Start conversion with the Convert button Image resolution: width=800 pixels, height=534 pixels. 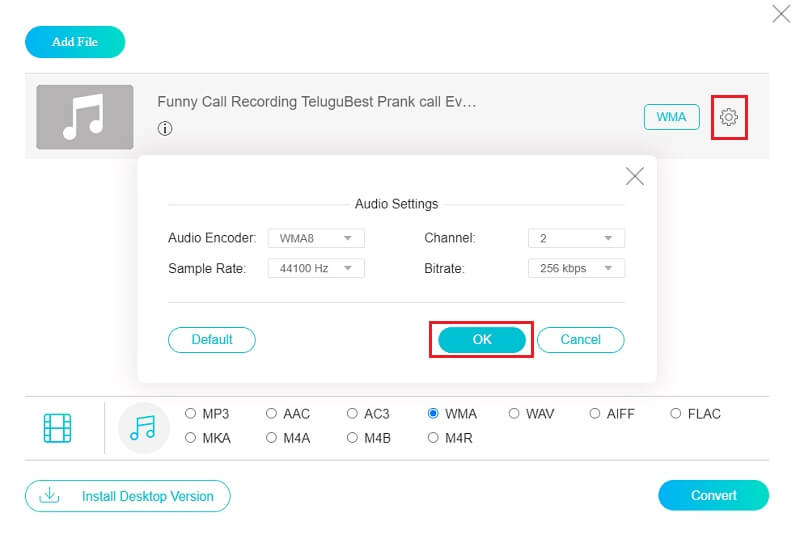713,495
